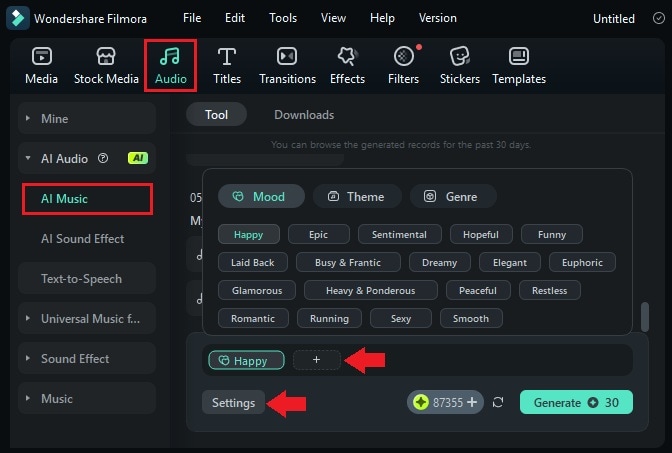Click the project saved checkmark icon

[x=659, y=18]
